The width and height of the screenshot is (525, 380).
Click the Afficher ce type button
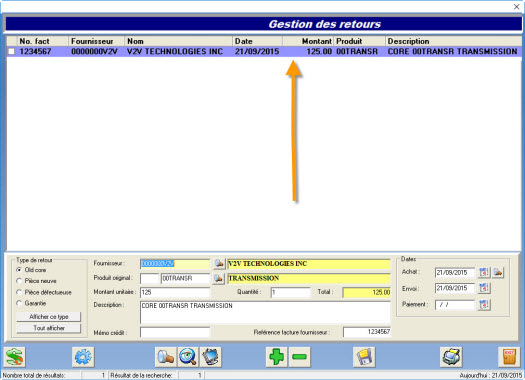(49, 317)
